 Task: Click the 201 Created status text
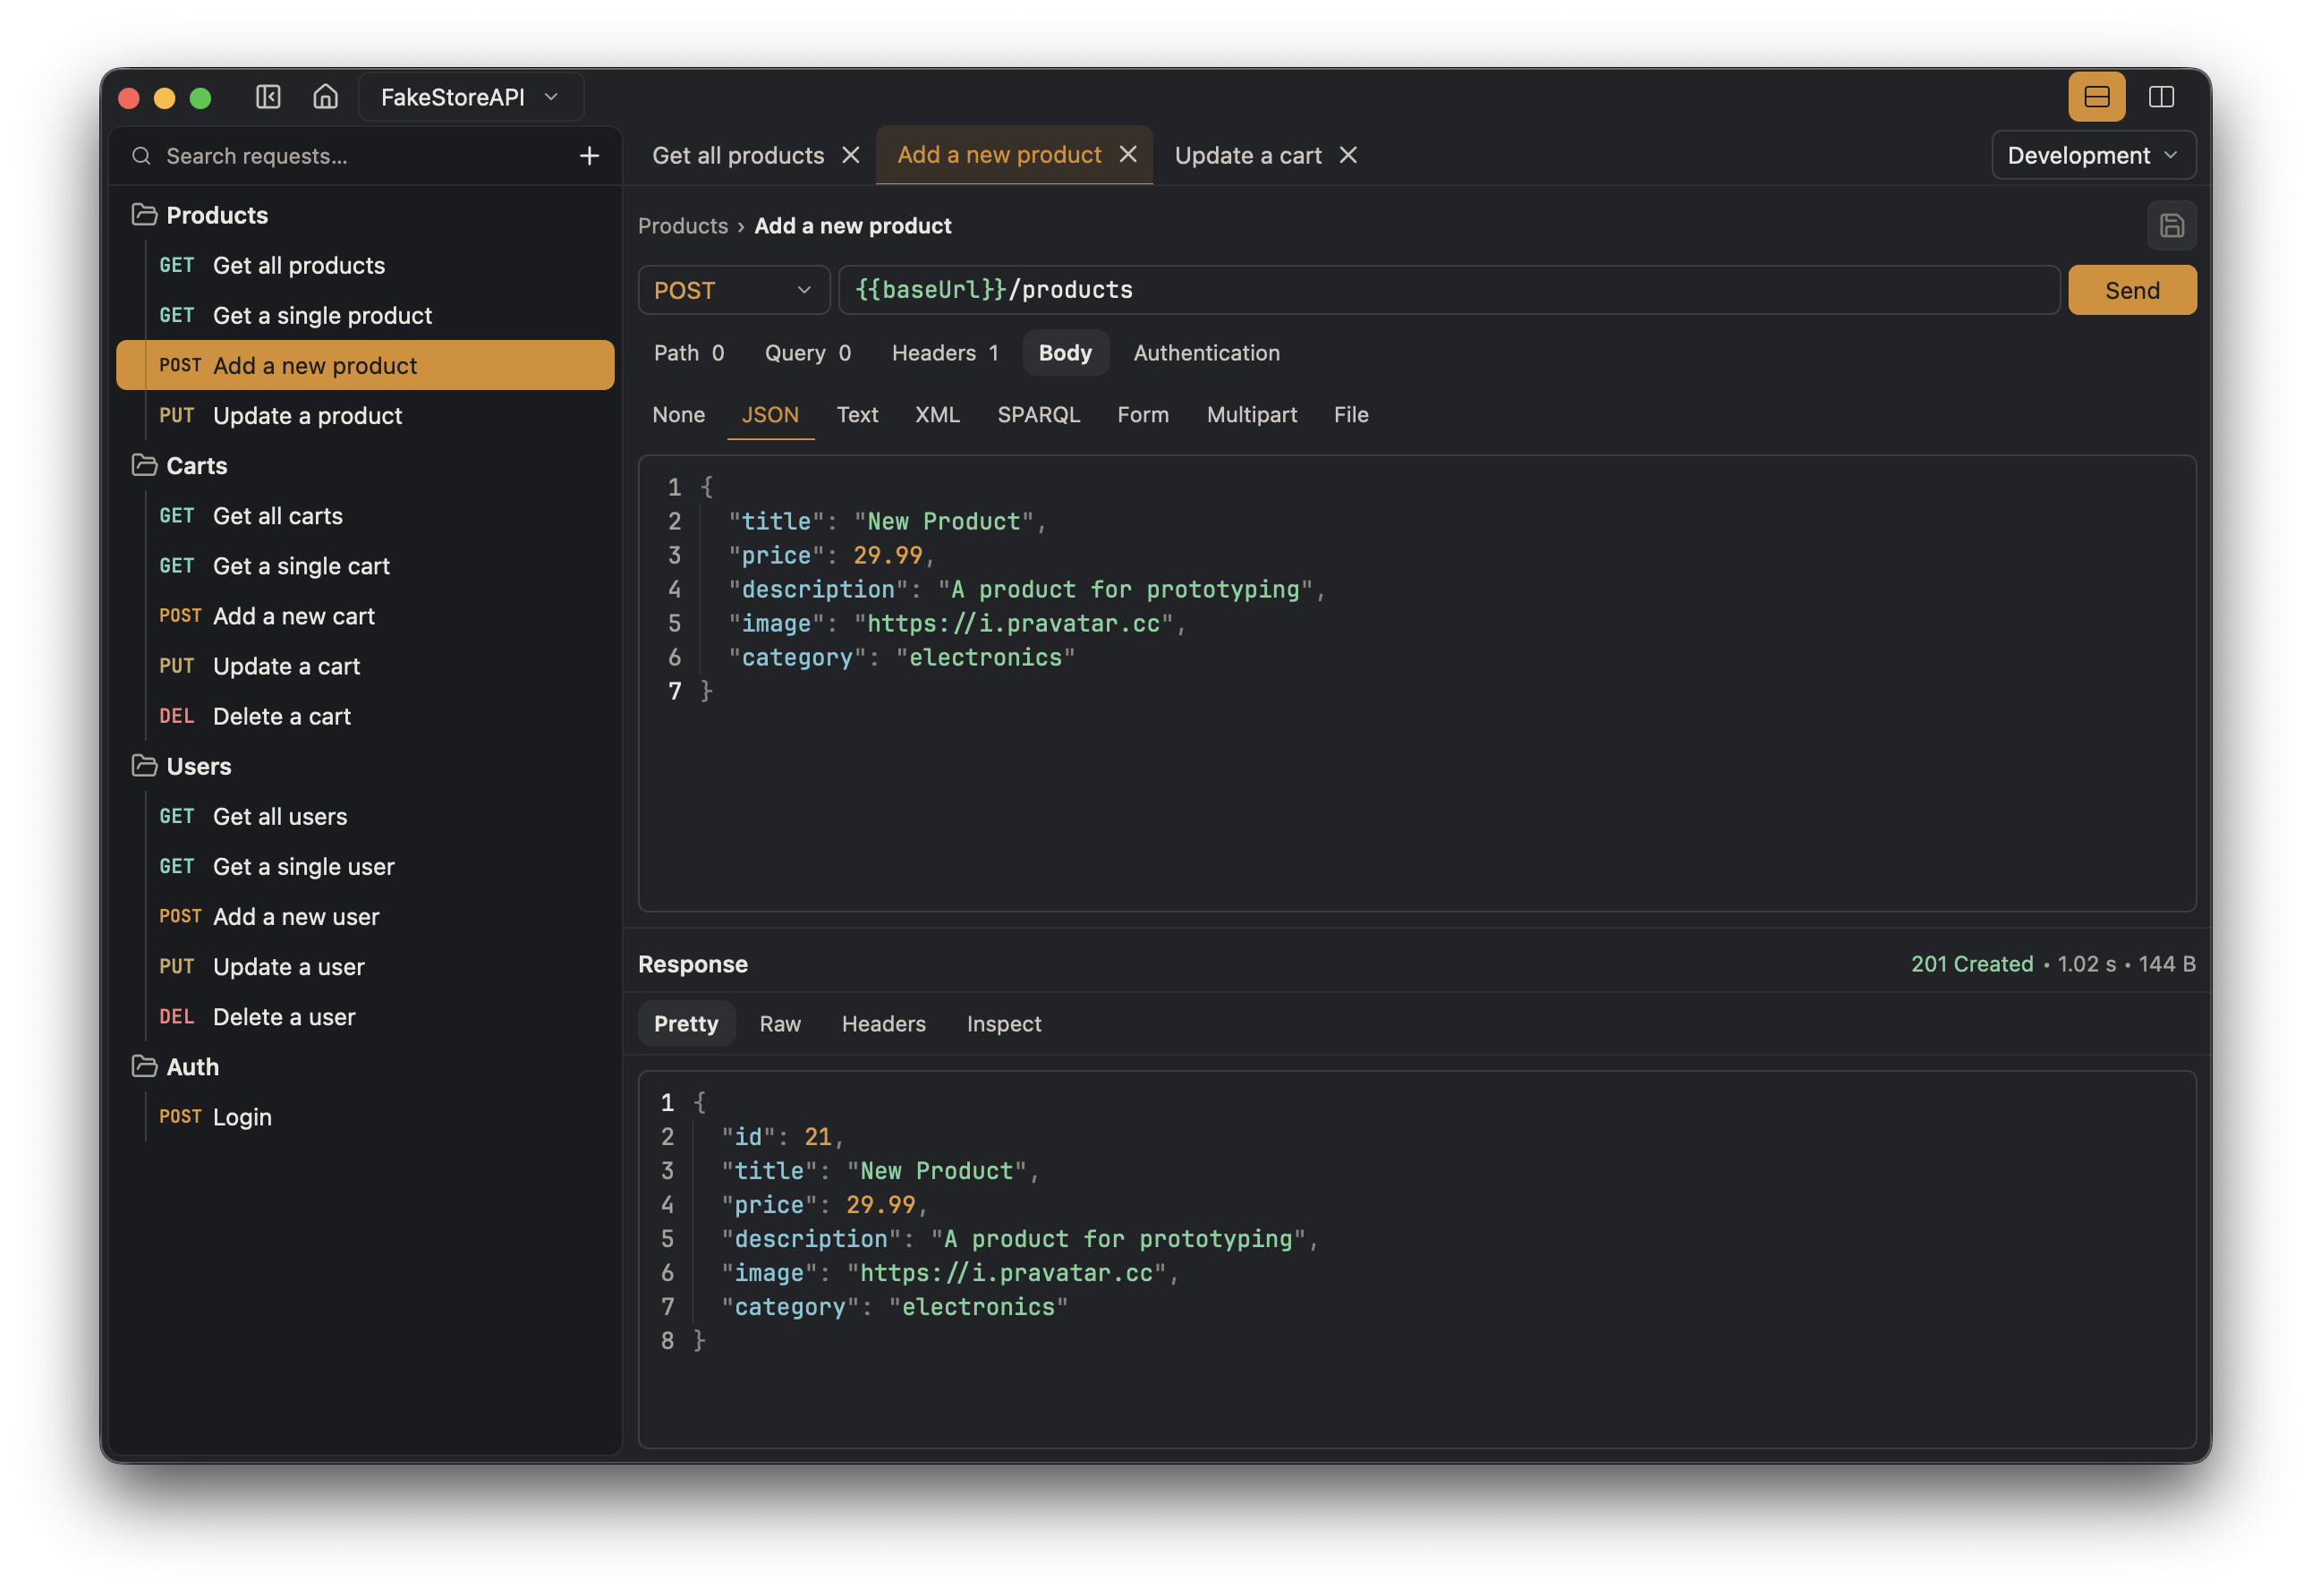pos(1971,964)
